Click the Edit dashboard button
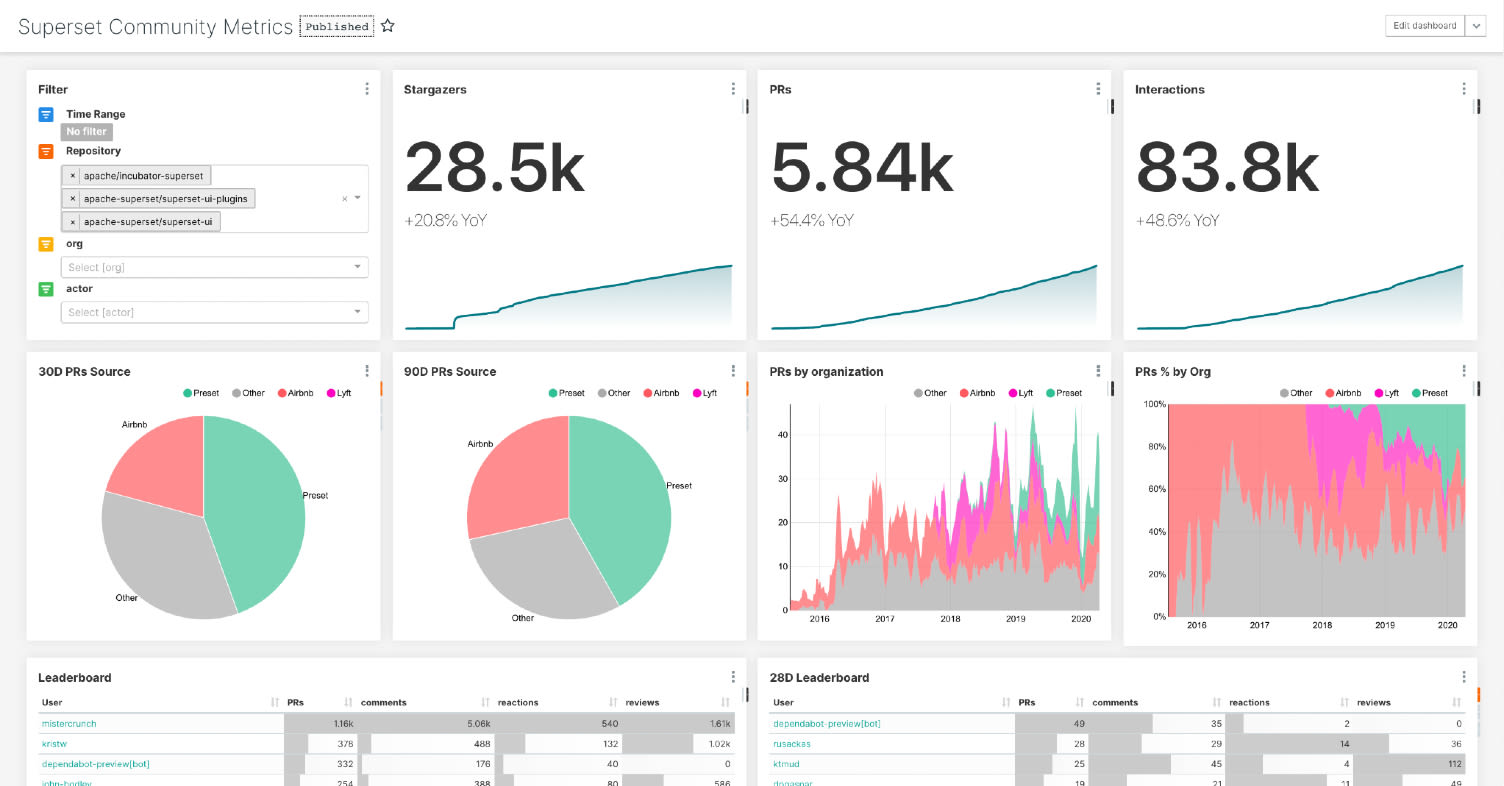The width and height of the screenshot is (1504, 786). click(x=1425, y=26)
